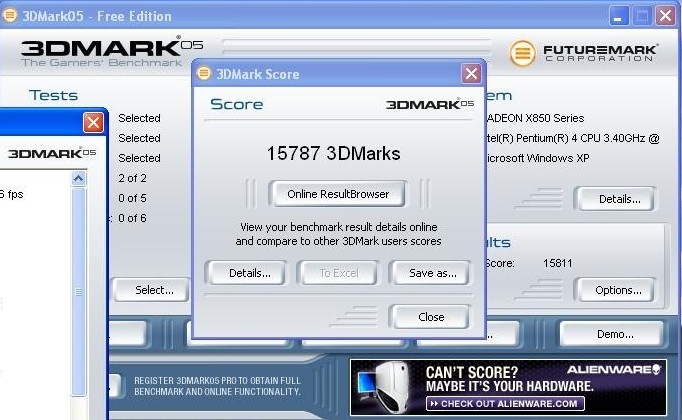Close the 3DMark Score dialog via the Close button
Screen dimensions: 682x420
[x=431, y=317]
